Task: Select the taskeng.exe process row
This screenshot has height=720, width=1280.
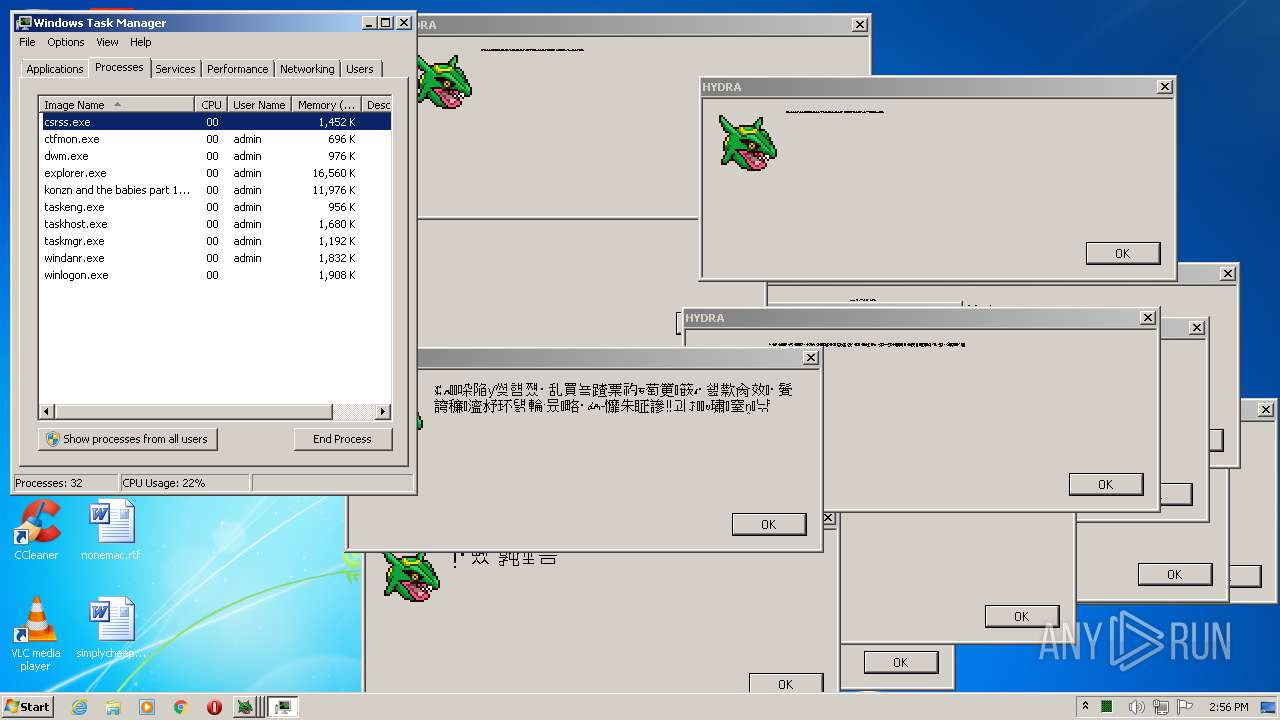Action: (x=215, y=207)
